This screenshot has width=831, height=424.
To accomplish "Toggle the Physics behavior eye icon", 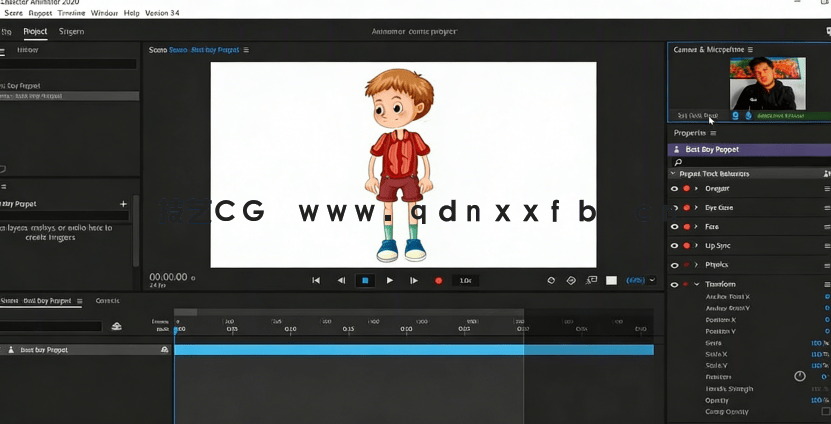I will coord(674,265).
